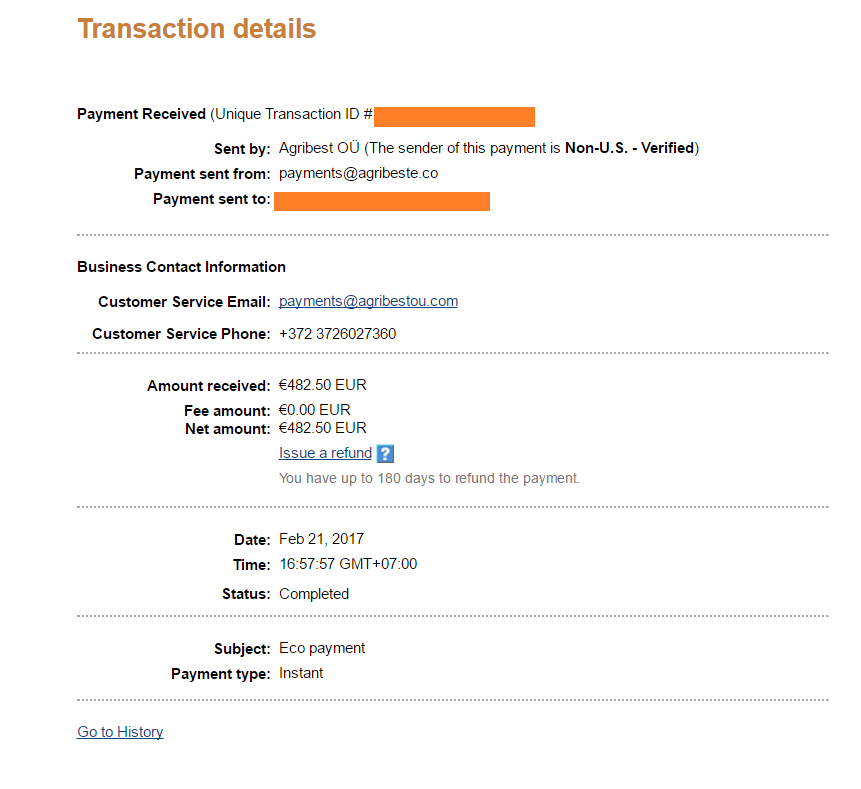Click the Eco payment subject text
The image size is (861, 789).
click(322, 648)
